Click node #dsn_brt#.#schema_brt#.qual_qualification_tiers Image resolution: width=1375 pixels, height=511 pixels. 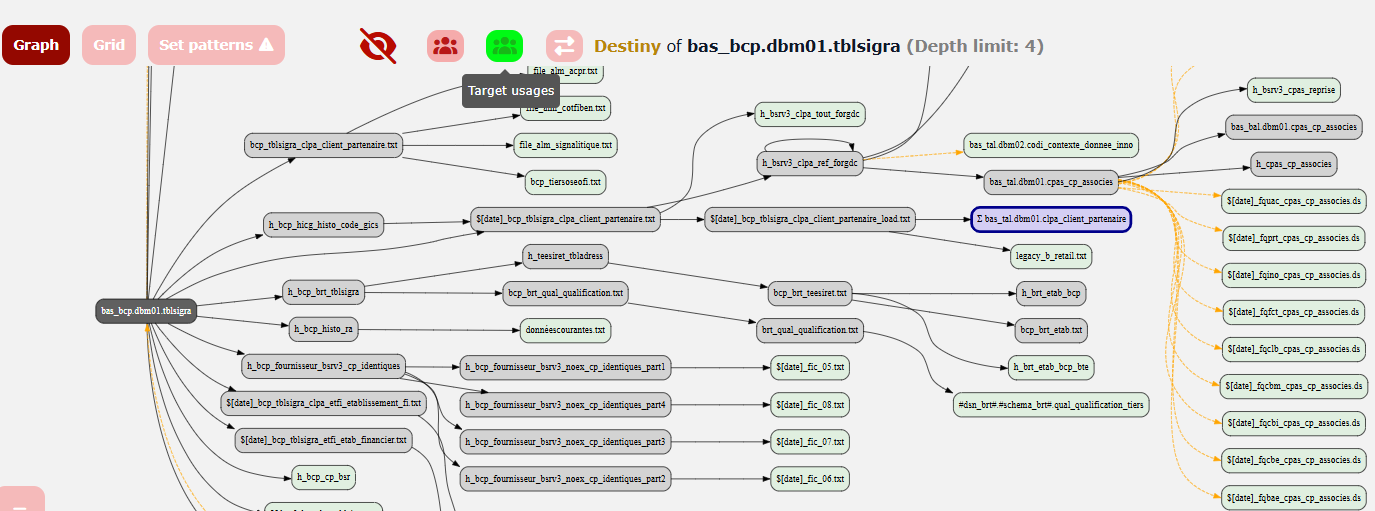[x=1051, y=405]
